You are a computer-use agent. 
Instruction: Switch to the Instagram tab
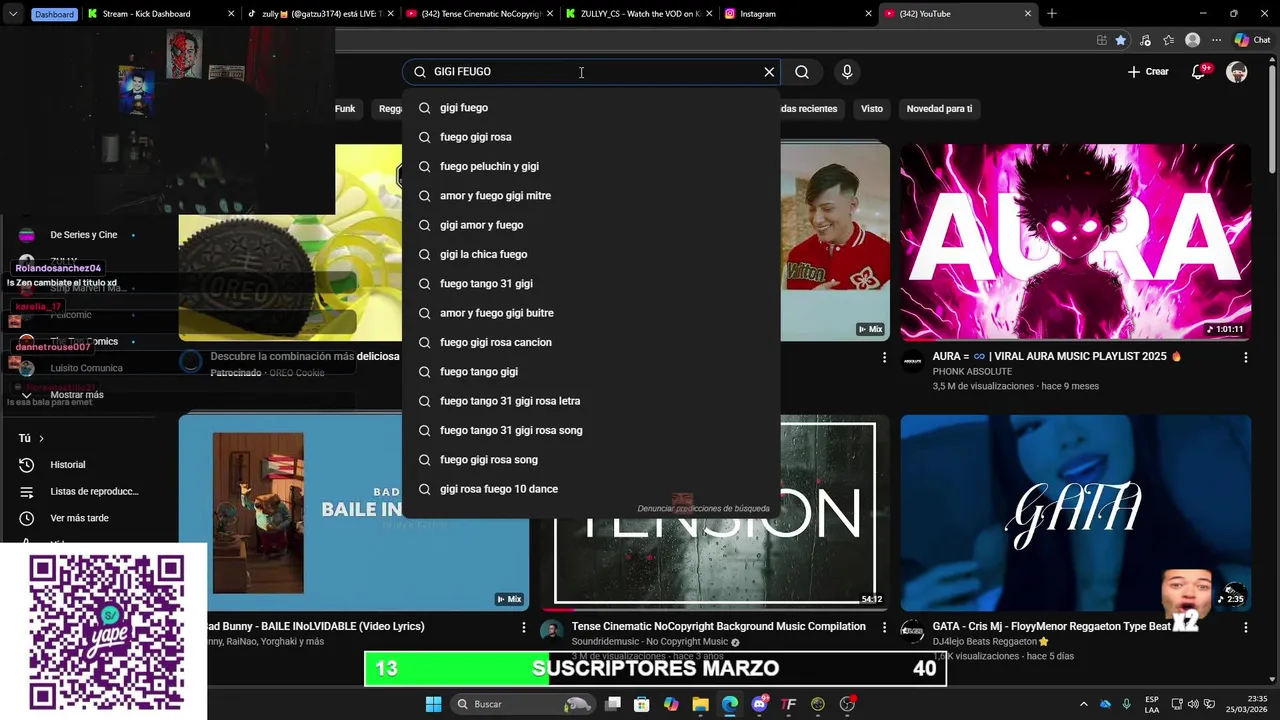click(798, 14)
